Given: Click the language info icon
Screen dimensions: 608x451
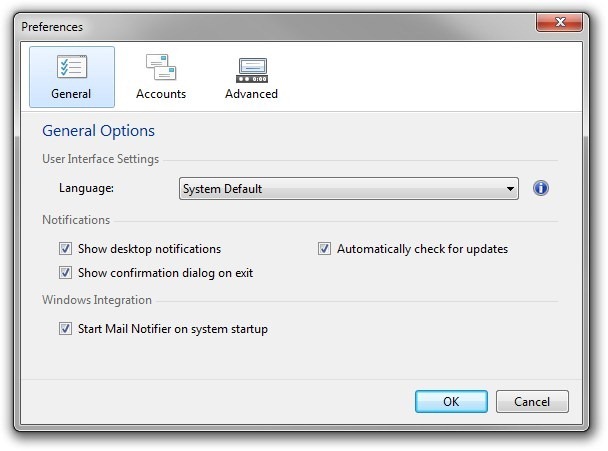Looking at the screenshot, I should pos(541,188).
